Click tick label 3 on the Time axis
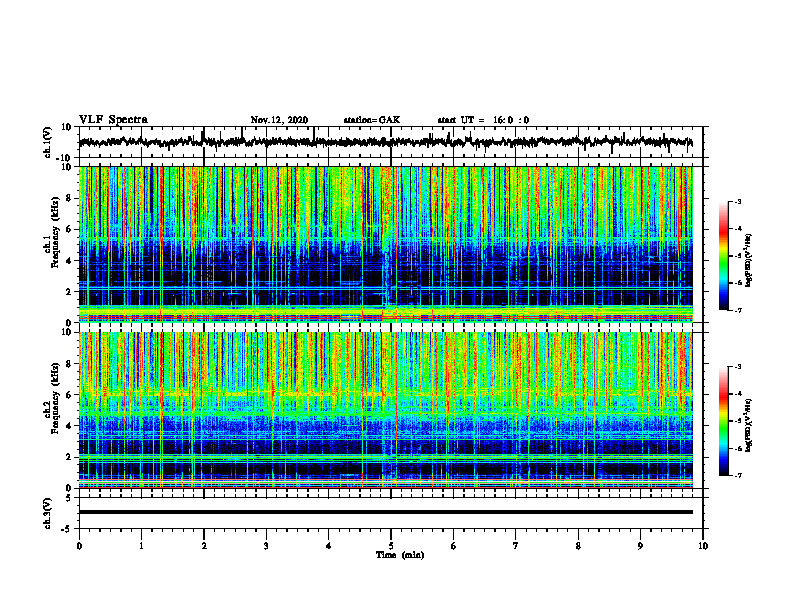 click(x=266, y=546)
